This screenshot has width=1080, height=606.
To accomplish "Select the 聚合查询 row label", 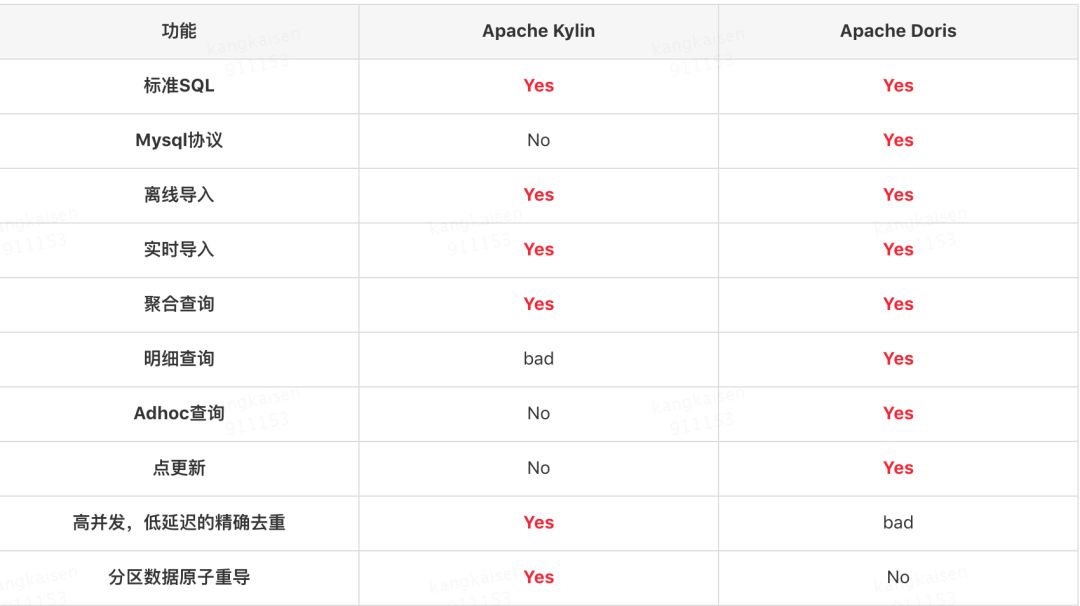I will (x=179, y=304).
